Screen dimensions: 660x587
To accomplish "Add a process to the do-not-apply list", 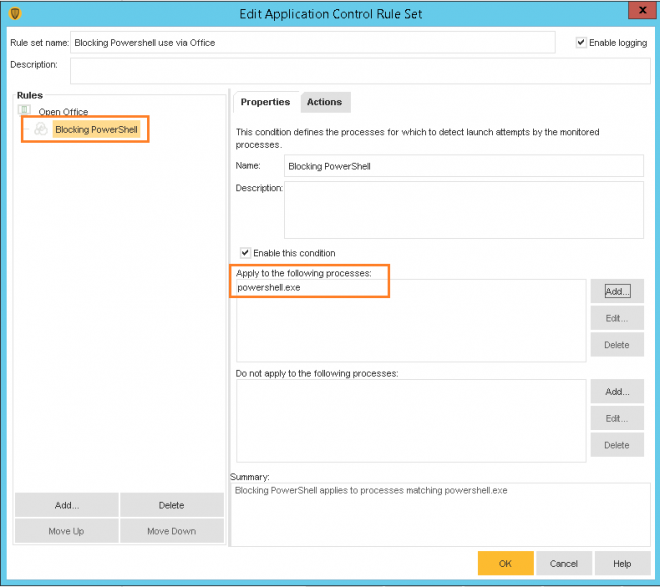I will coord(616,392).
